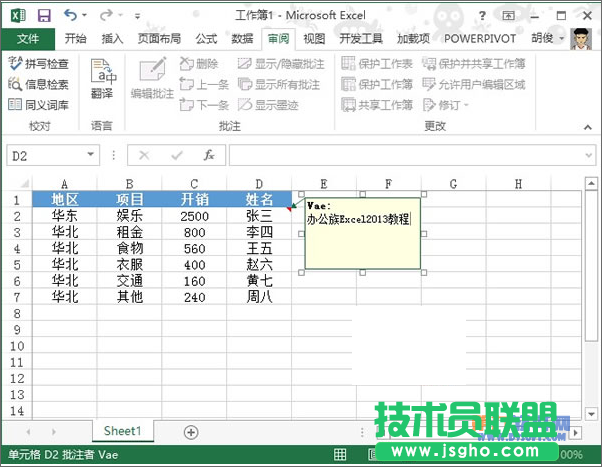Toggle Show/Hide Comment (显示/隐藏批注)
Screen dimensions: 602x467
point(281,63)
